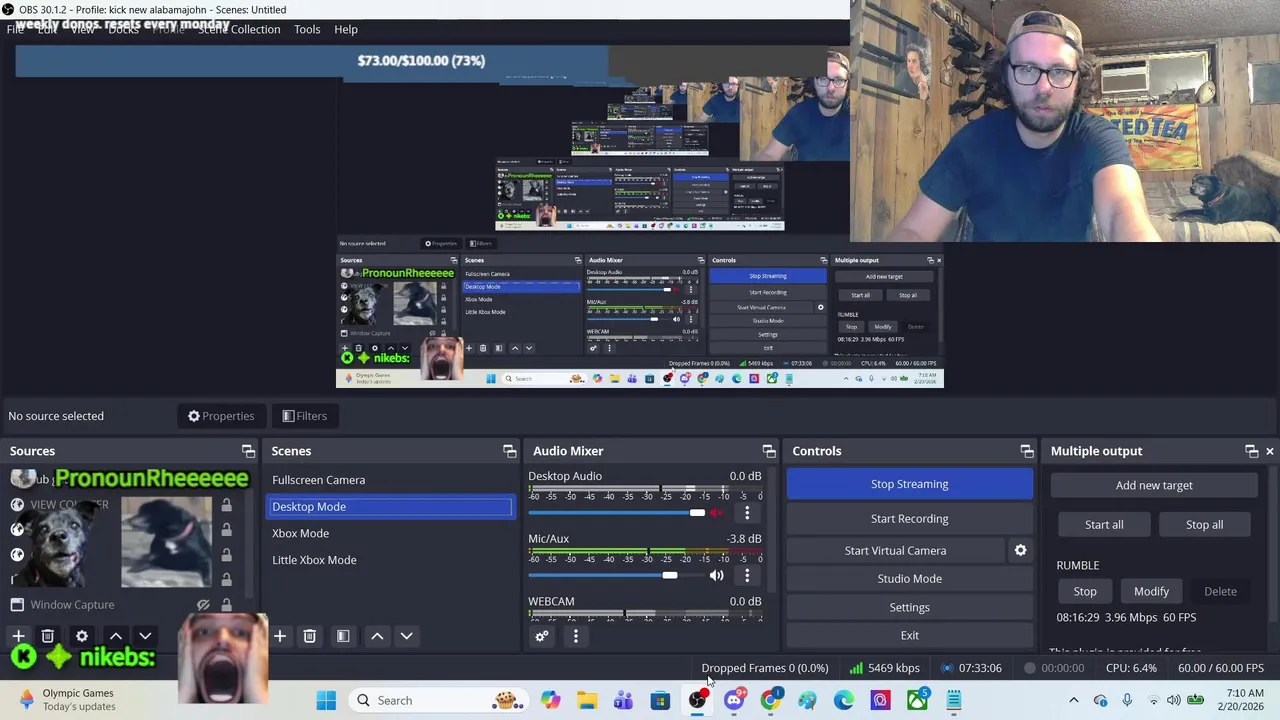Open virtual camera settings gear icon

[1020, 550]
